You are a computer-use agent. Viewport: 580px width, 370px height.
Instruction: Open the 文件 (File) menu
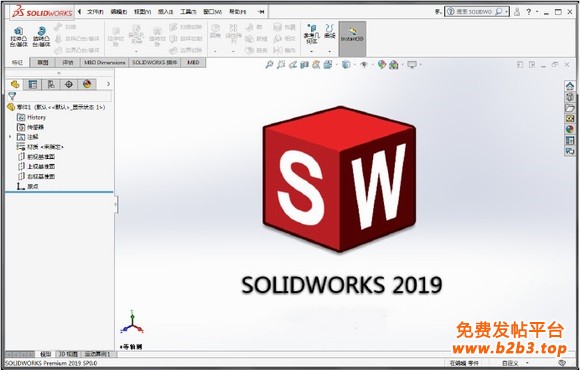click(x=95, y=12)
